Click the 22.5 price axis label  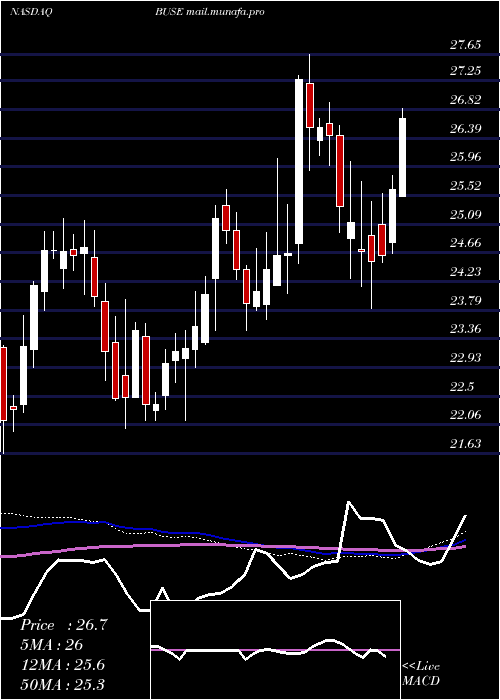(461, 386)
